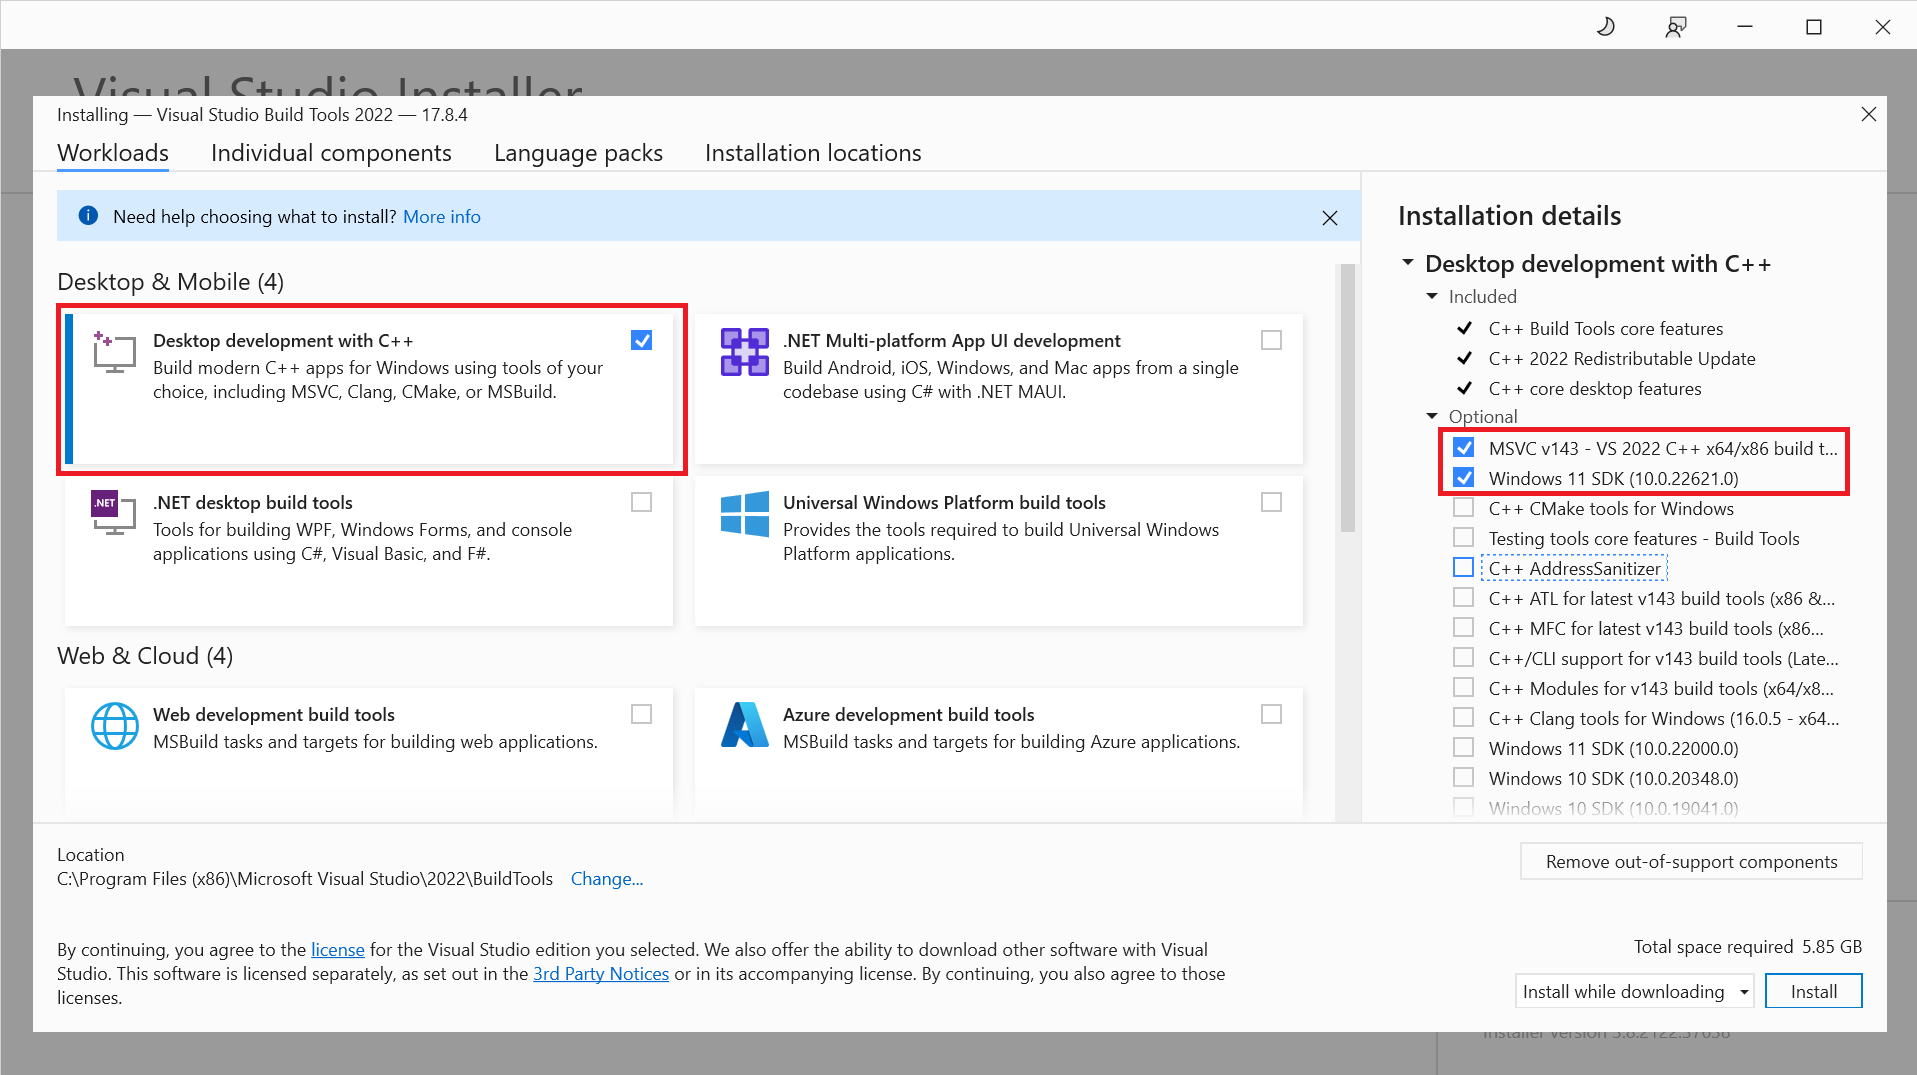Viewport: 1917px width, 1075px height.
Task: Click the .NET desktop build tools icon
Action: 114,513
